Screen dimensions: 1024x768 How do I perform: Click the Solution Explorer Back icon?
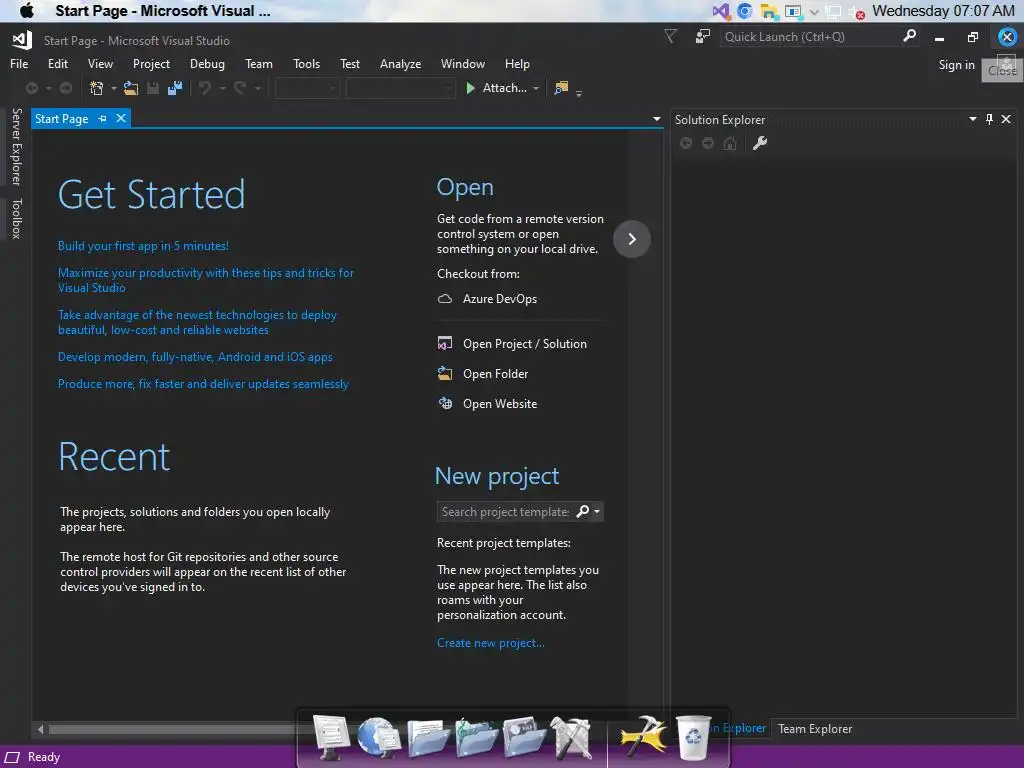(x=686, y=143)
